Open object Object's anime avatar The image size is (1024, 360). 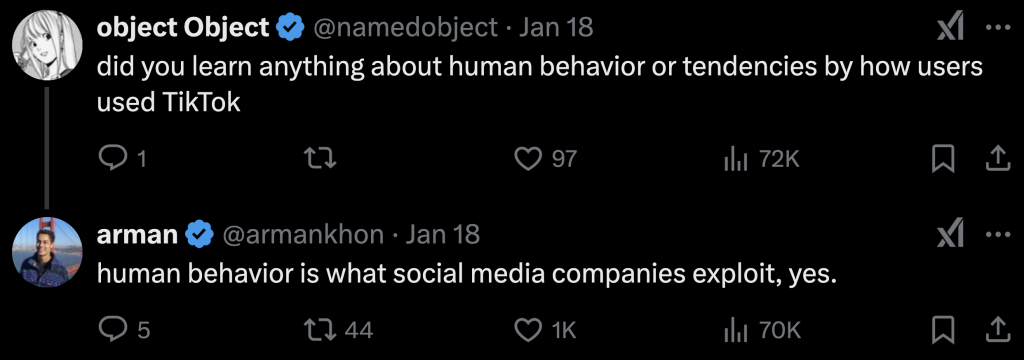point(47,45)
